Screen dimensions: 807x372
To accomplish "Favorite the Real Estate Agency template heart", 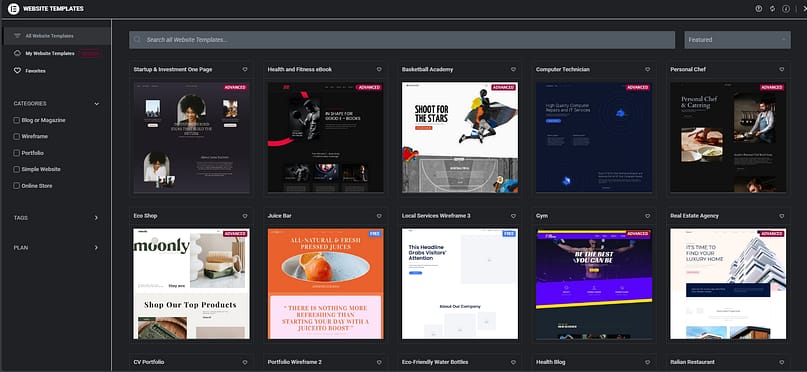I will (x=782, y=216).
